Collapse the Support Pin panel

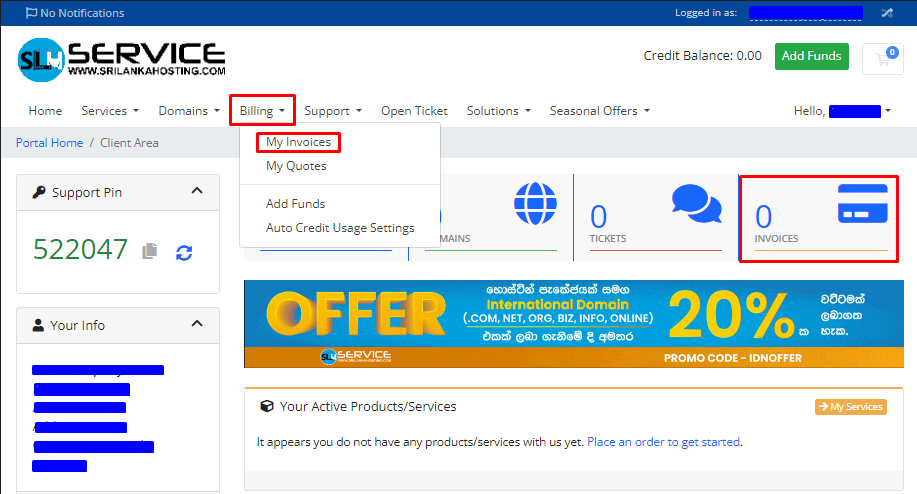[197, 191]
